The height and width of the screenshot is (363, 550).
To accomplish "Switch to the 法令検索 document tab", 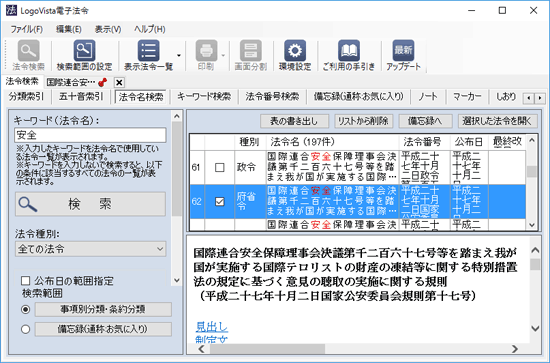I will [x=22, y=81].
